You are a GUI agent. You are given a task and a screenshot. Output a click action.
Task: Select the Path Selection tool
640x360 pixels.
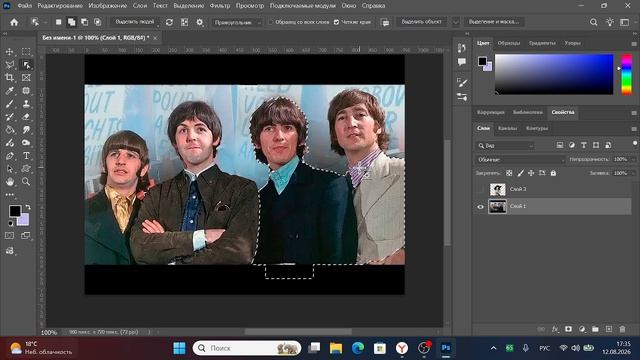9,169
